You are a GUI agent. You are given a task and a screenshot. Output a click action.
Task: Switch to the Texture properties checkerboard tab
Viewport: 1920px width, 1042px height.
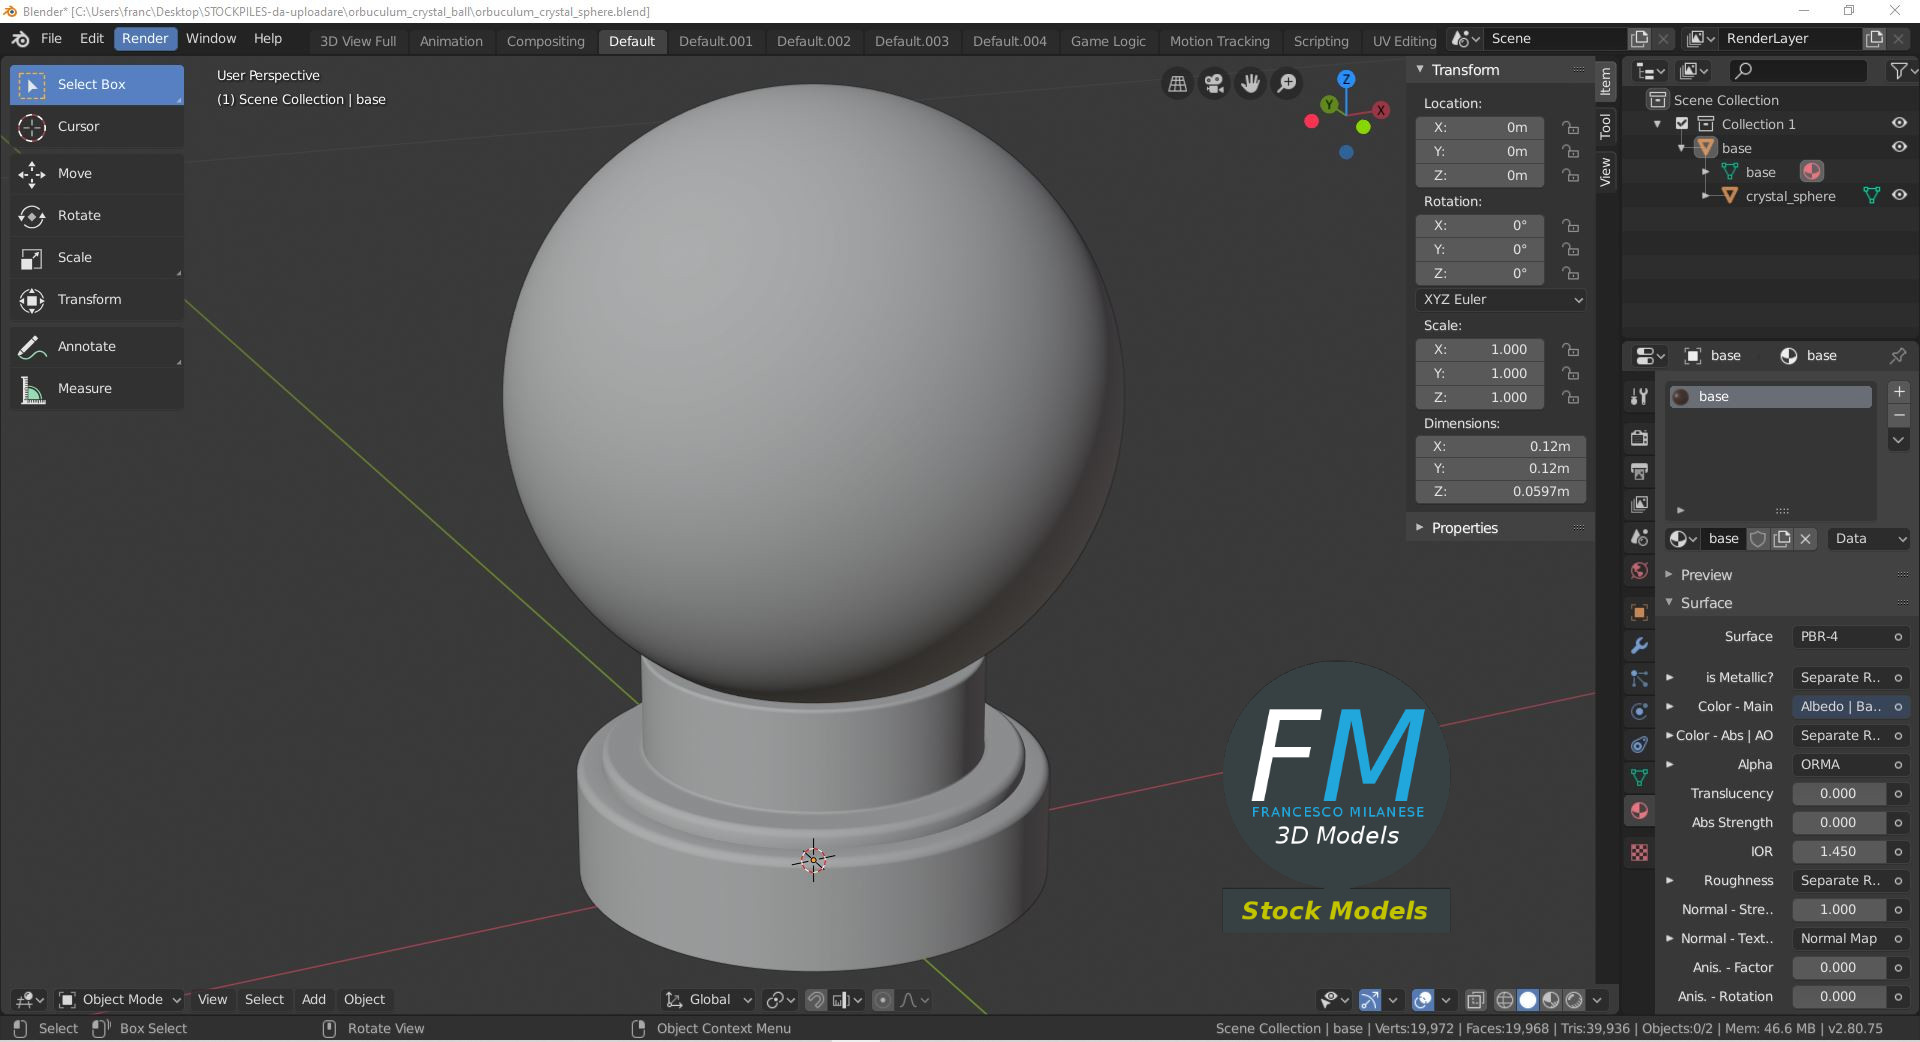point(1638,853)
